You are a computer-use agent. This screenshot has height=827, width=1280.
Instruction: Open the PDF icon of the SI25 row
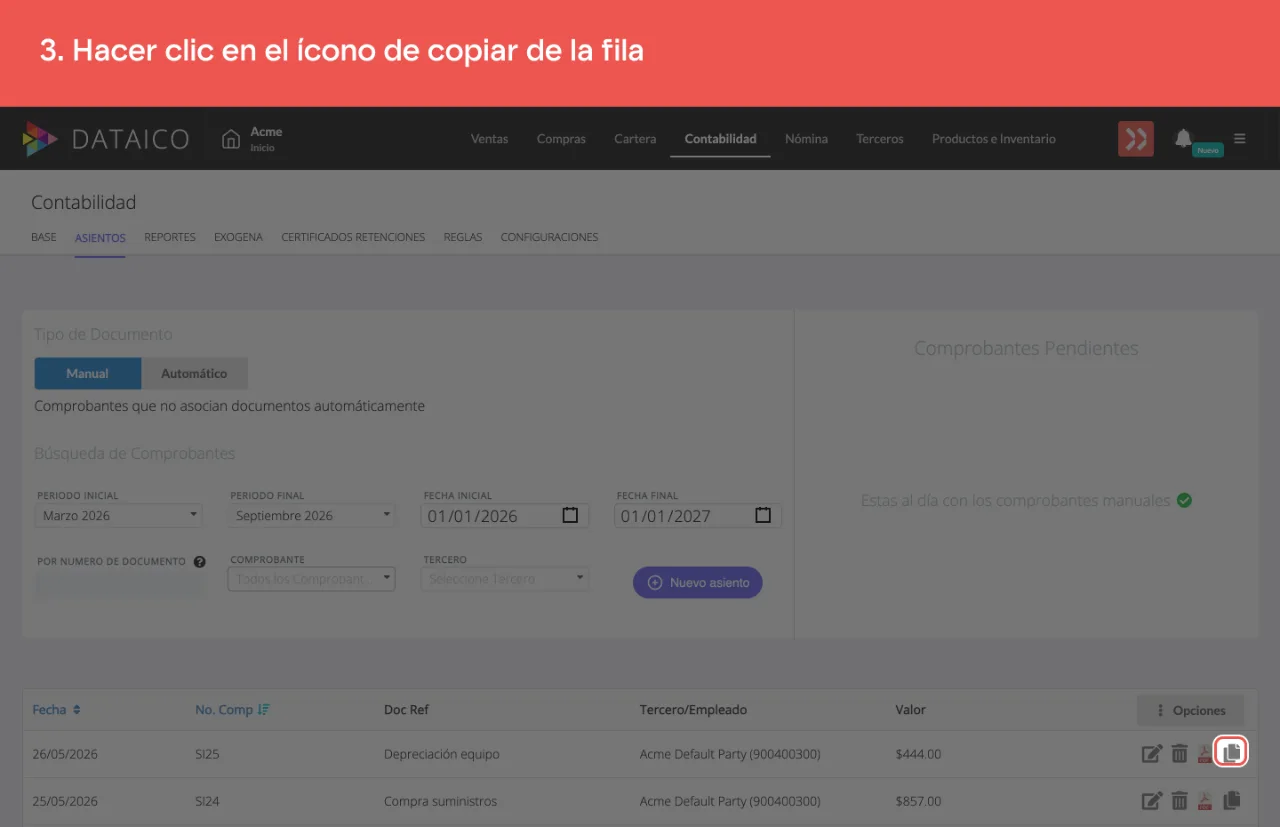[x=1205, y=754]
